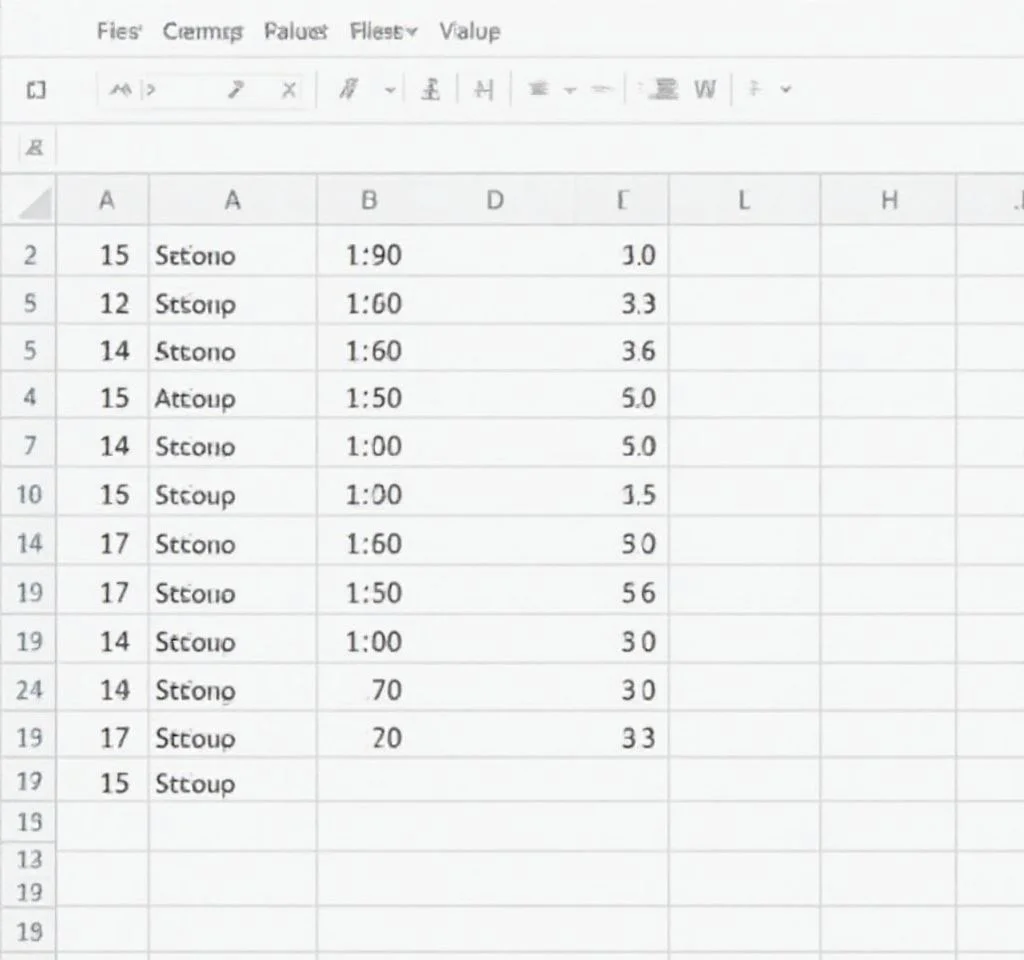Click the W icon in the toolbar

pos(705,91)
